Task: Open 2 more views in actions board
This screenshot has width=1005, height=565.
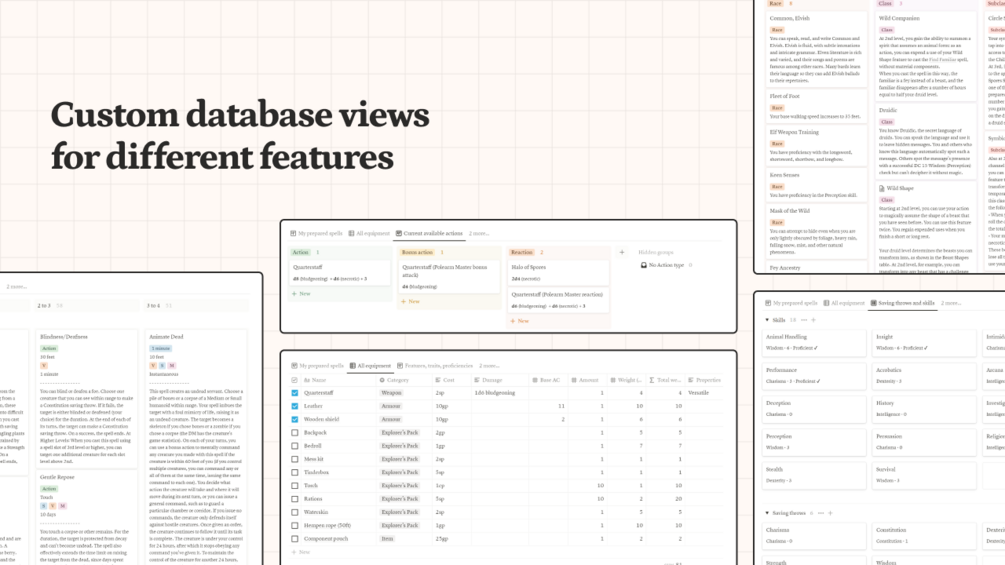Action: 479,233
